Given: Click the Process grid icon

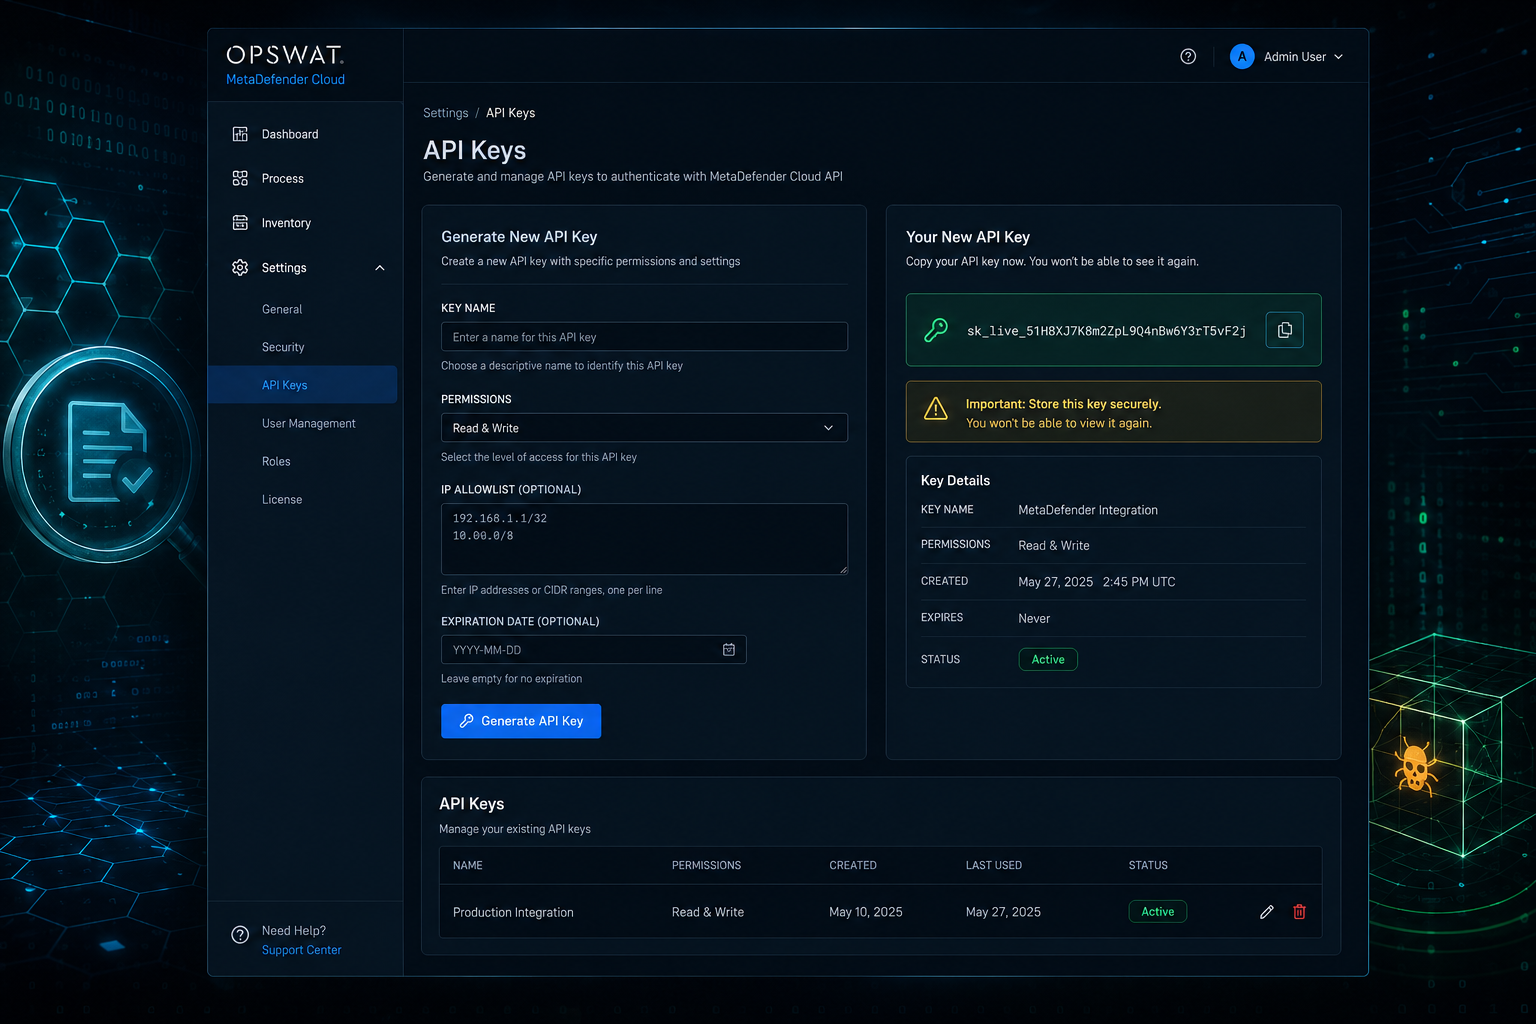Looking at the screenshot, I should (x=240, y=178).
